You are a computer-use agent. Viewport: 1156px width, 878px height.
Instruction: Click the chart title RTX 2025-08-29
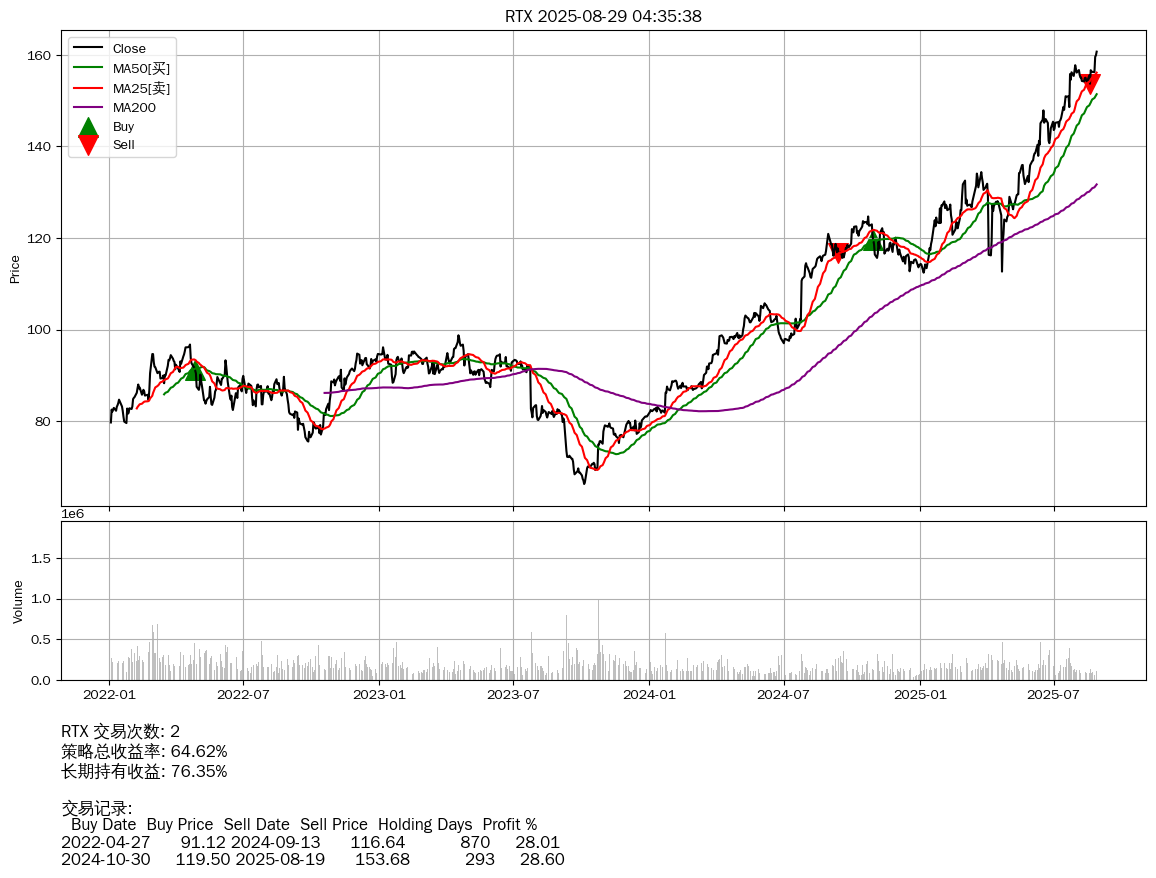603,16
